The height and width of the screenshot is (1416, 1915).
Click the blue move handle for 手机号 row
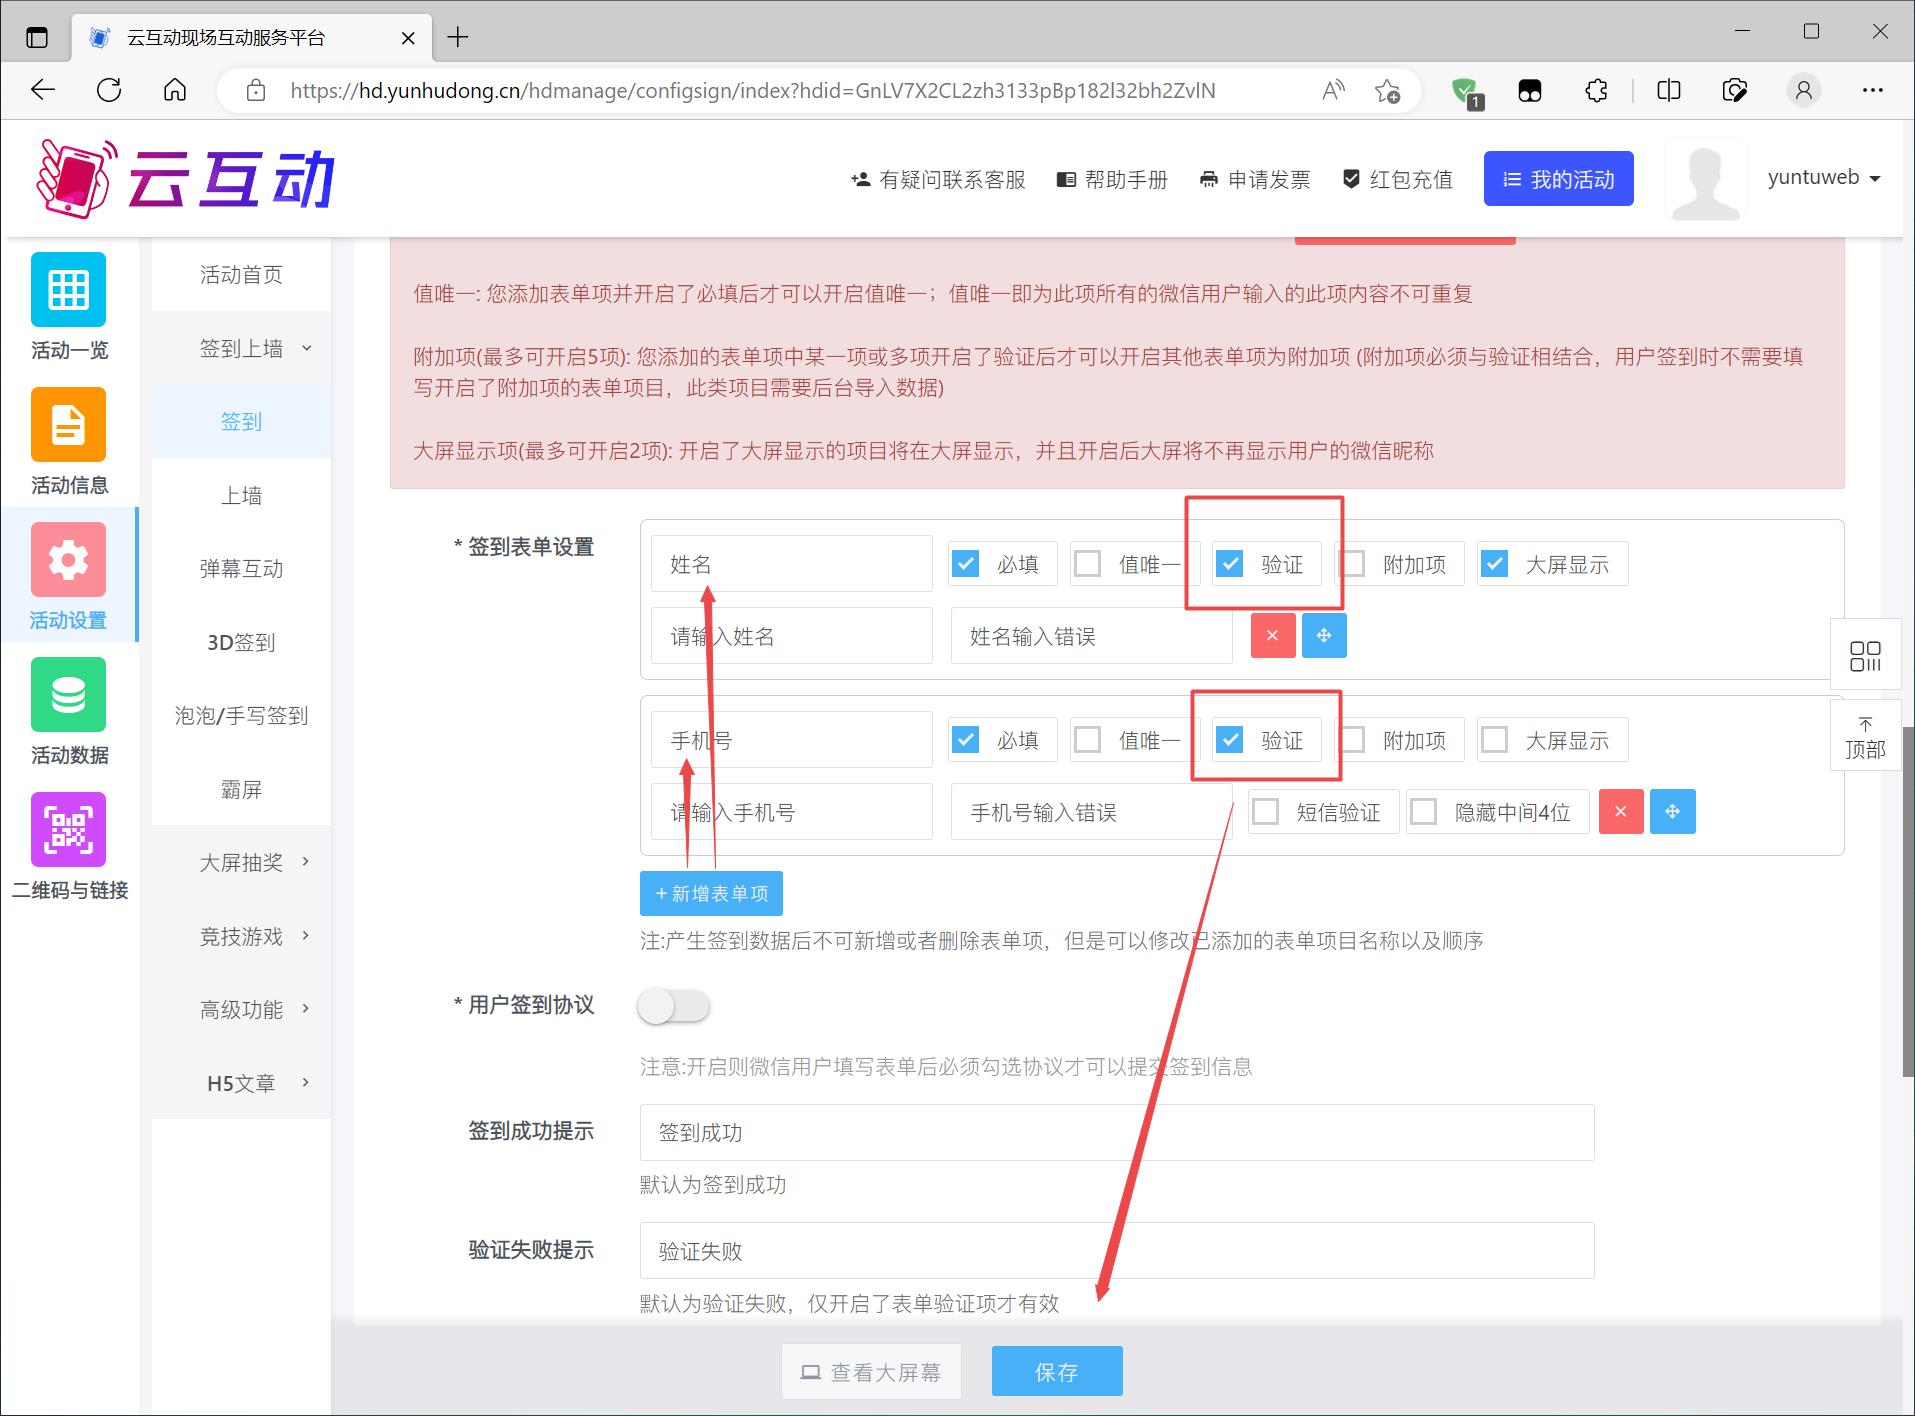(1672, 812)
